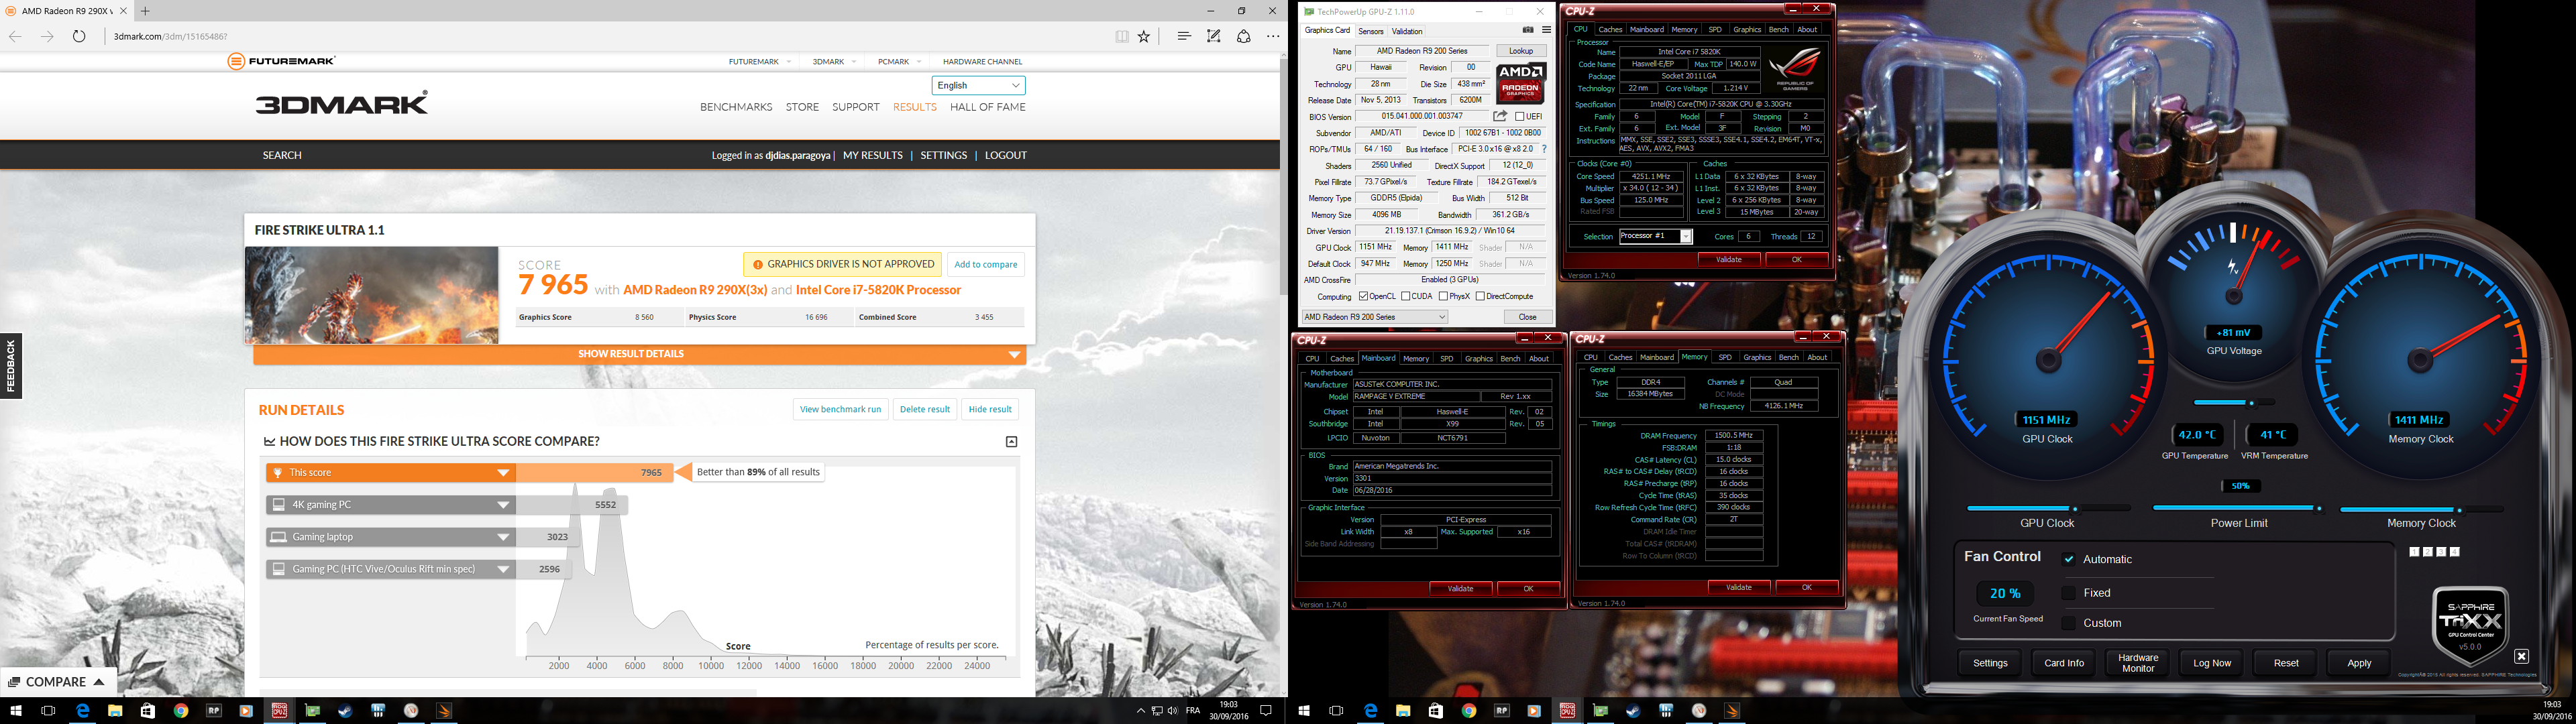
Task: Click the BIOS export share icon in GPU-Z
Action: [1500, 117]
